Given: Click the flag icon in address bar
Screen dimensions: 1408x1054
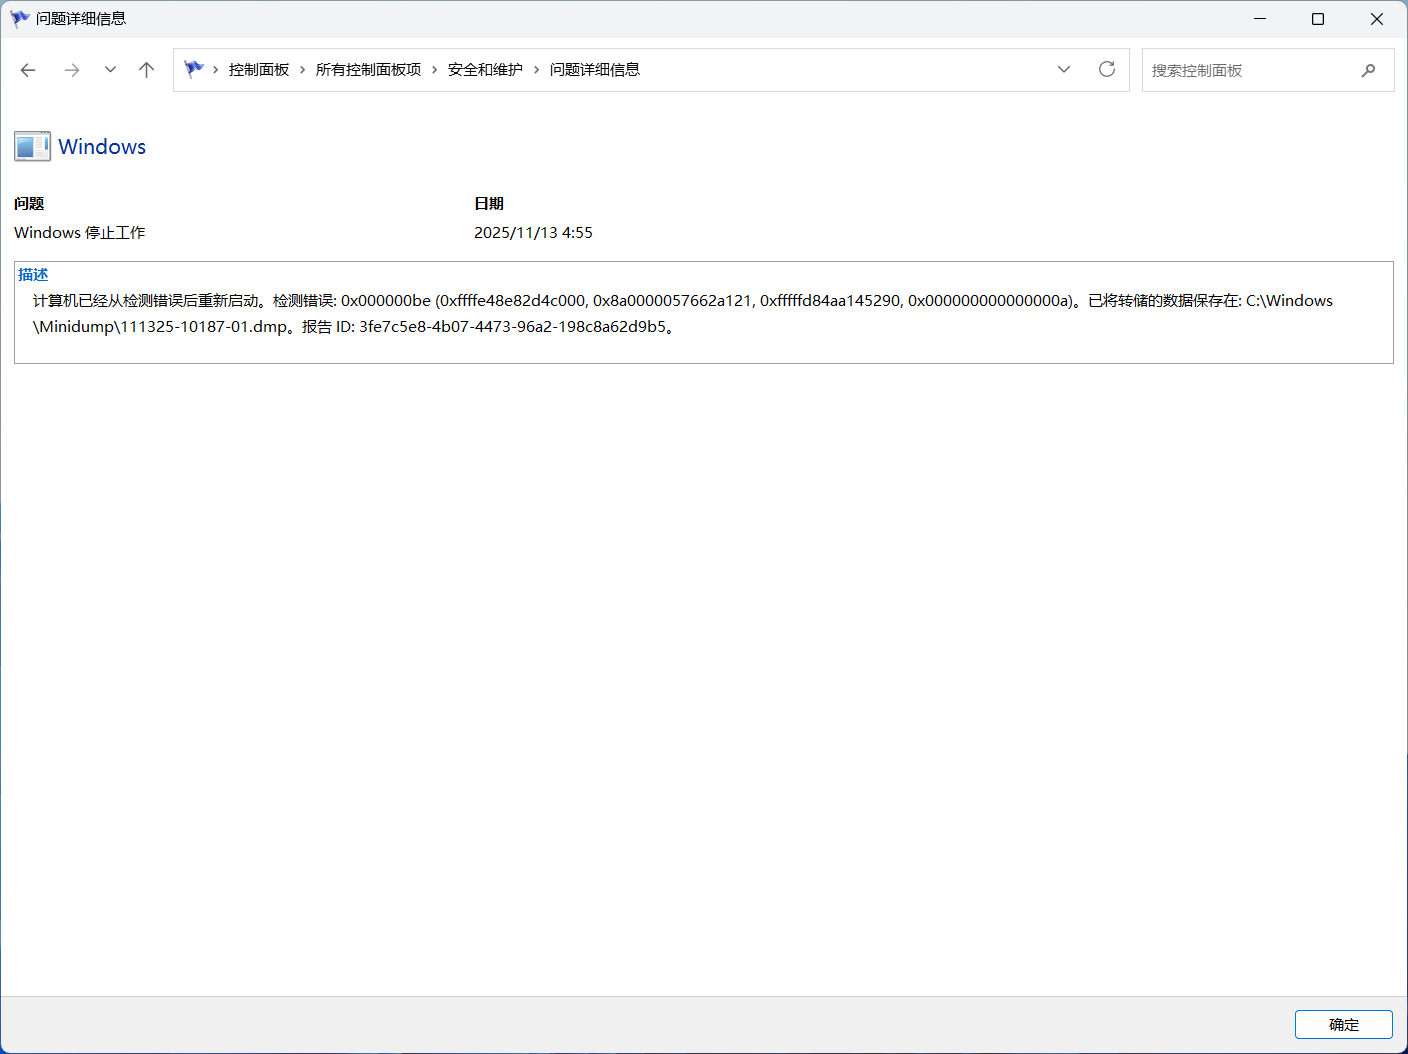Looking at the screenshot, I should [x=194, y=69].
